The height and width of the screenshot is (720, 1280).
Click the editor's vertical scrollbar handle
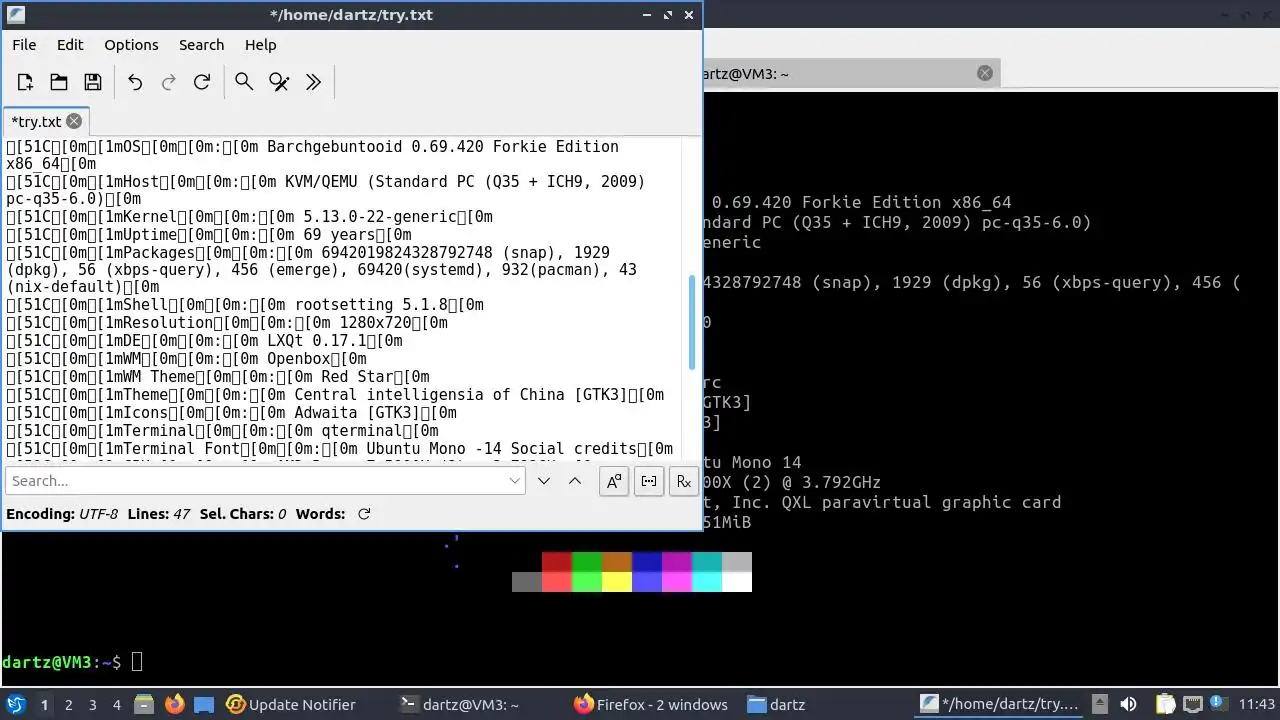pyautogui.click(x=691, y=322)
